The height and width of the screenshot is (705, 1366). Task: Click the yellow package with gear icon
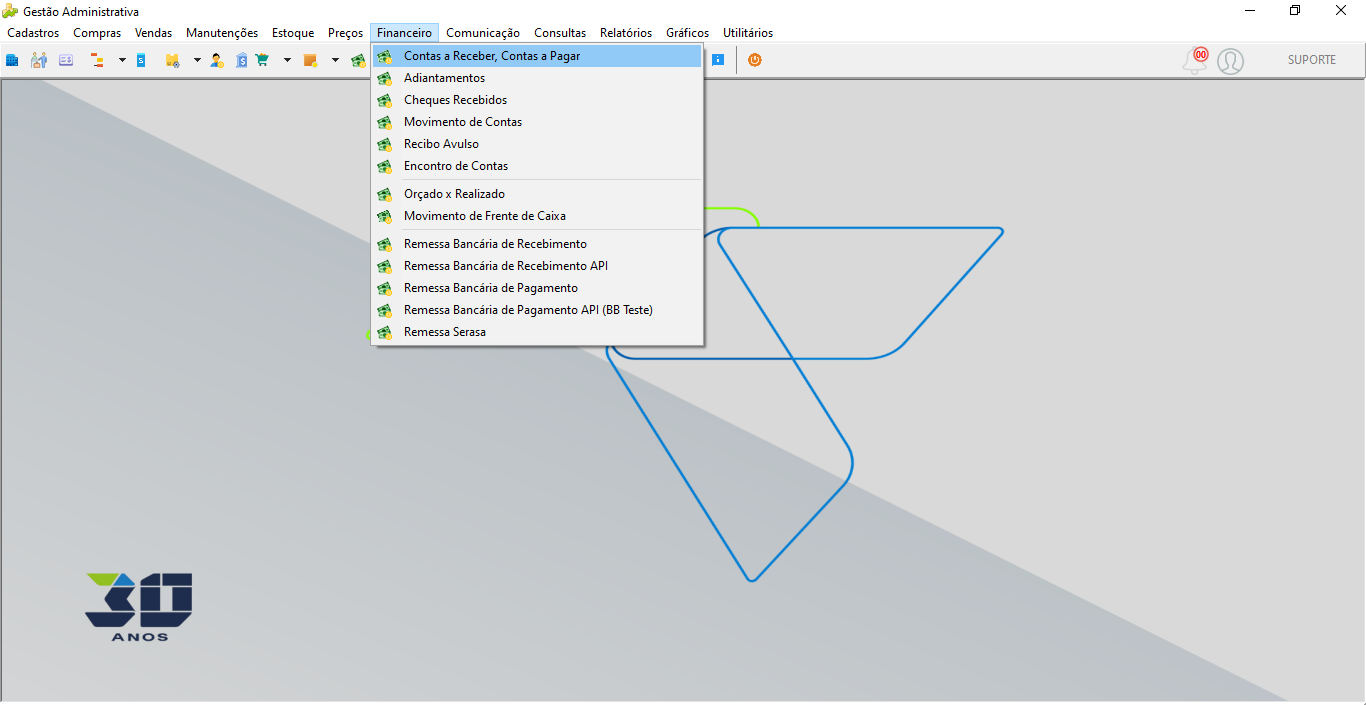[173, 60]
